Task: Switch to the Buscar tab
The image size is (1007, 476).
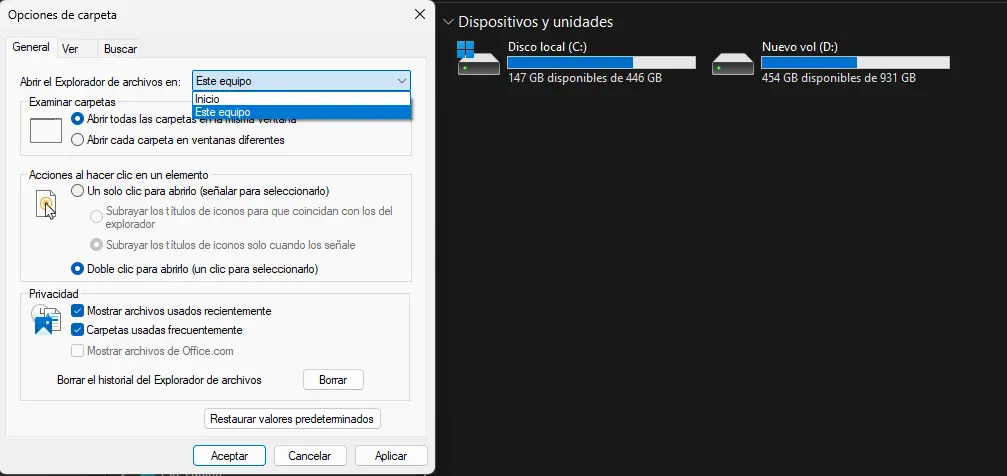Action: pyautogui.click(x=120, y=49)
